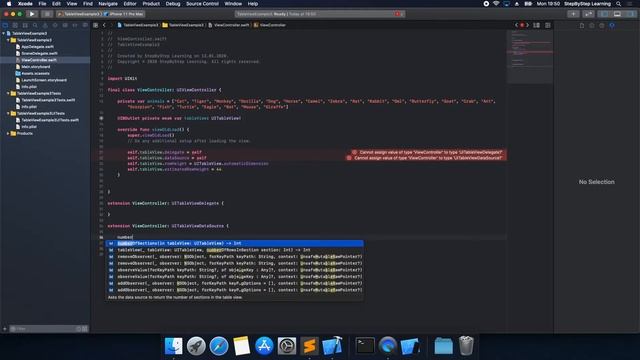Click Spotlight search icon in menu bar
Screen dimensions: 640x360
click(619, 4)
